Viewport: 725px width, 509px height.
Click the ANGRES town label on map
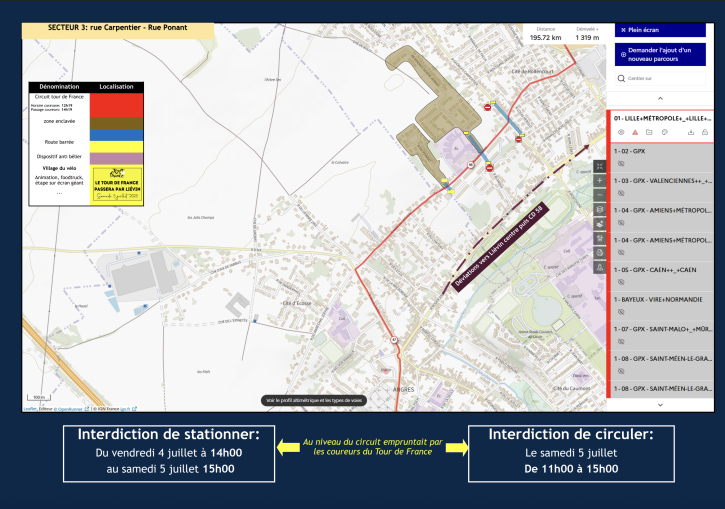pyautogui.click(x=403, y=389)
